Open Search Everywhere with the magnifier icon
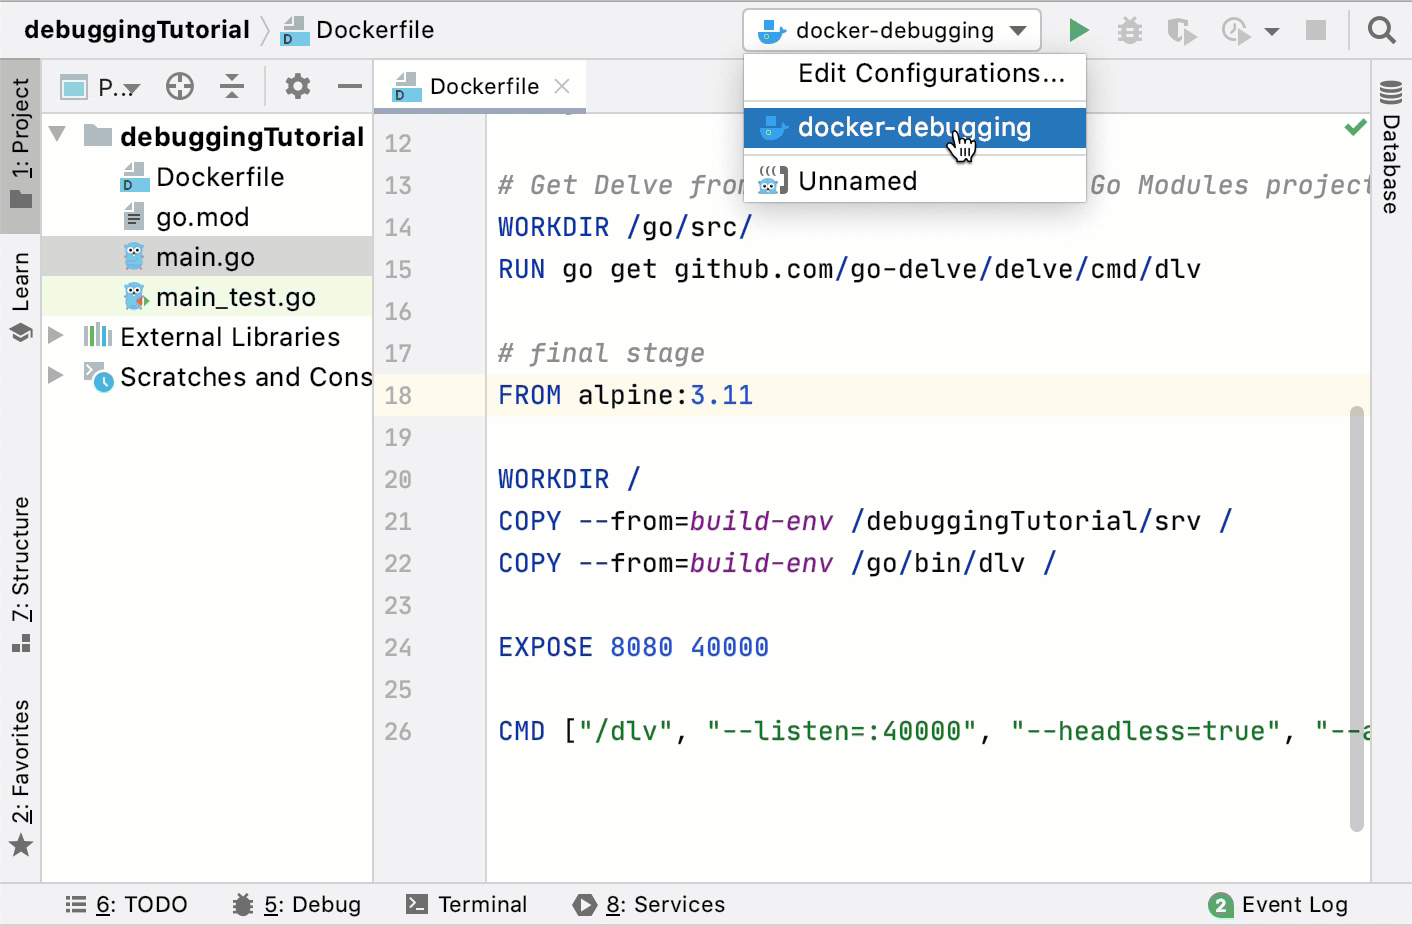 [1381, 29]
